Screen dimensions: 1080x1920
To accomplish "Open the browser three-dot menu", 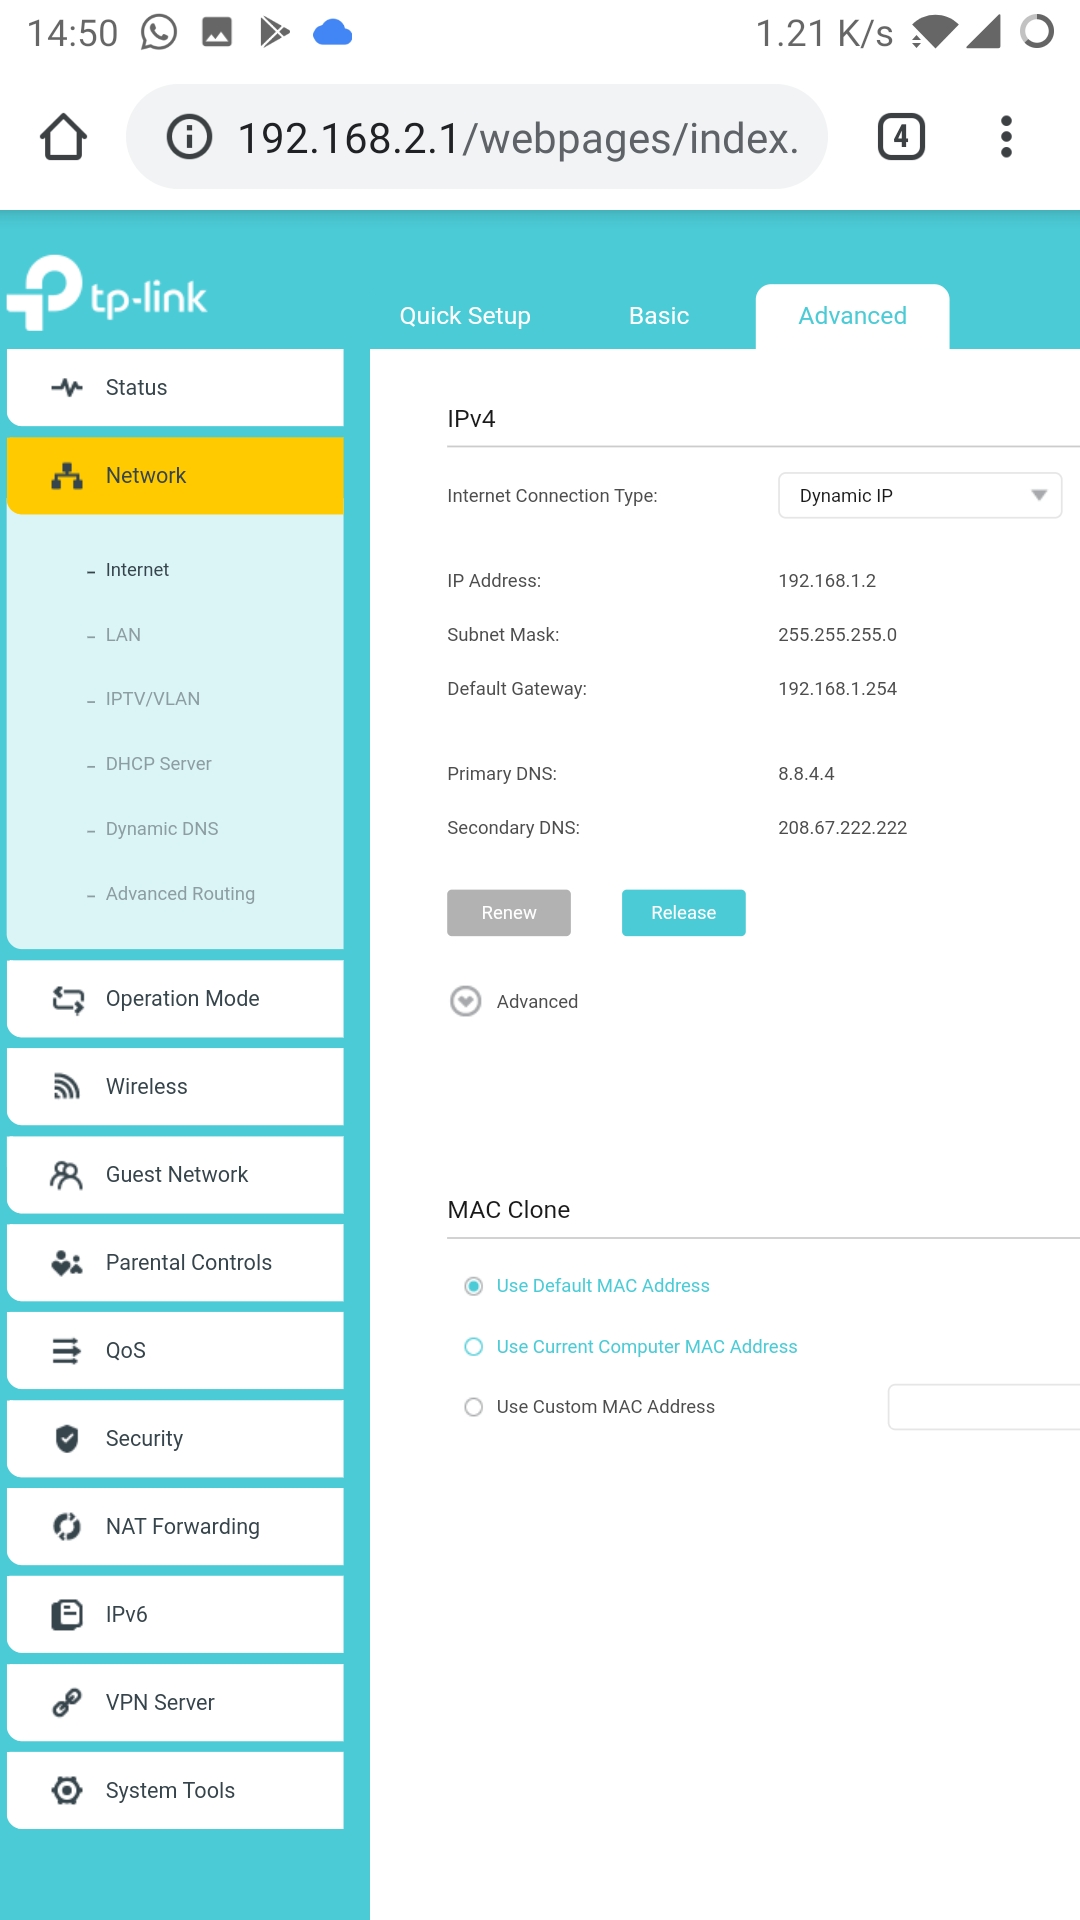I will [1006, 137].
